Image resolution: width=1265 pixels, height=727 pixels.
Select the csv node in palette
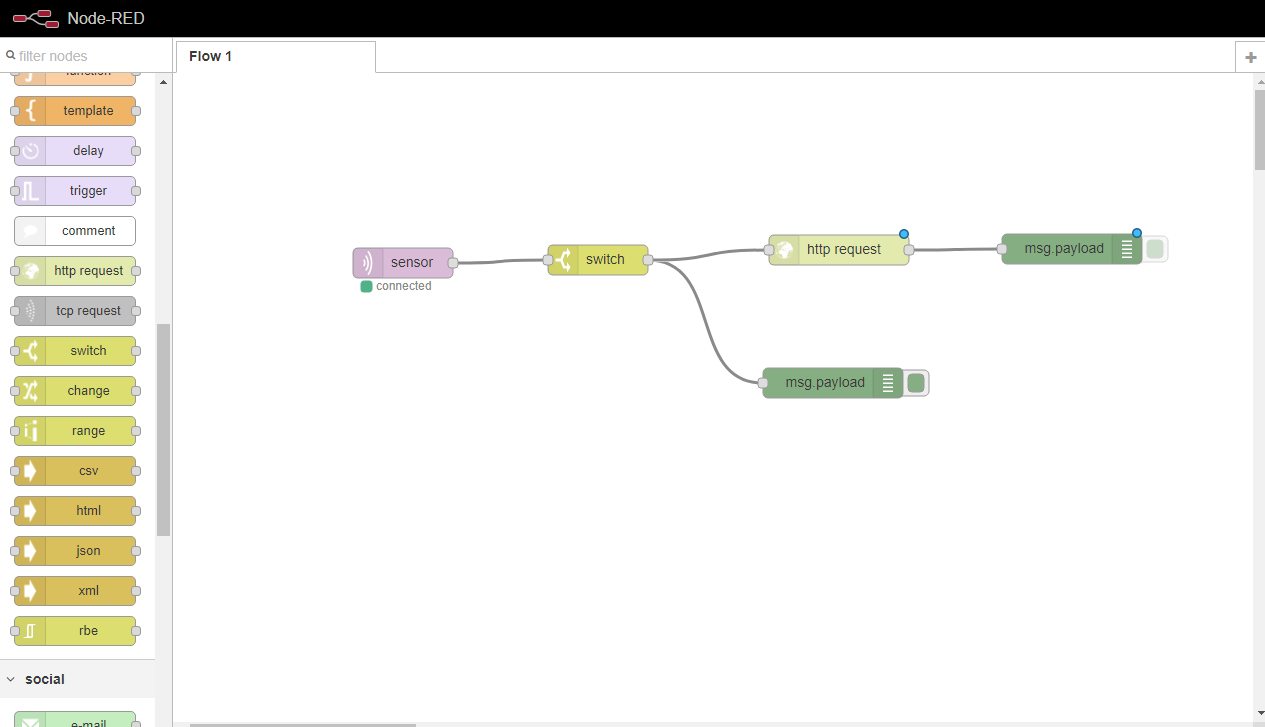(75, 471)
